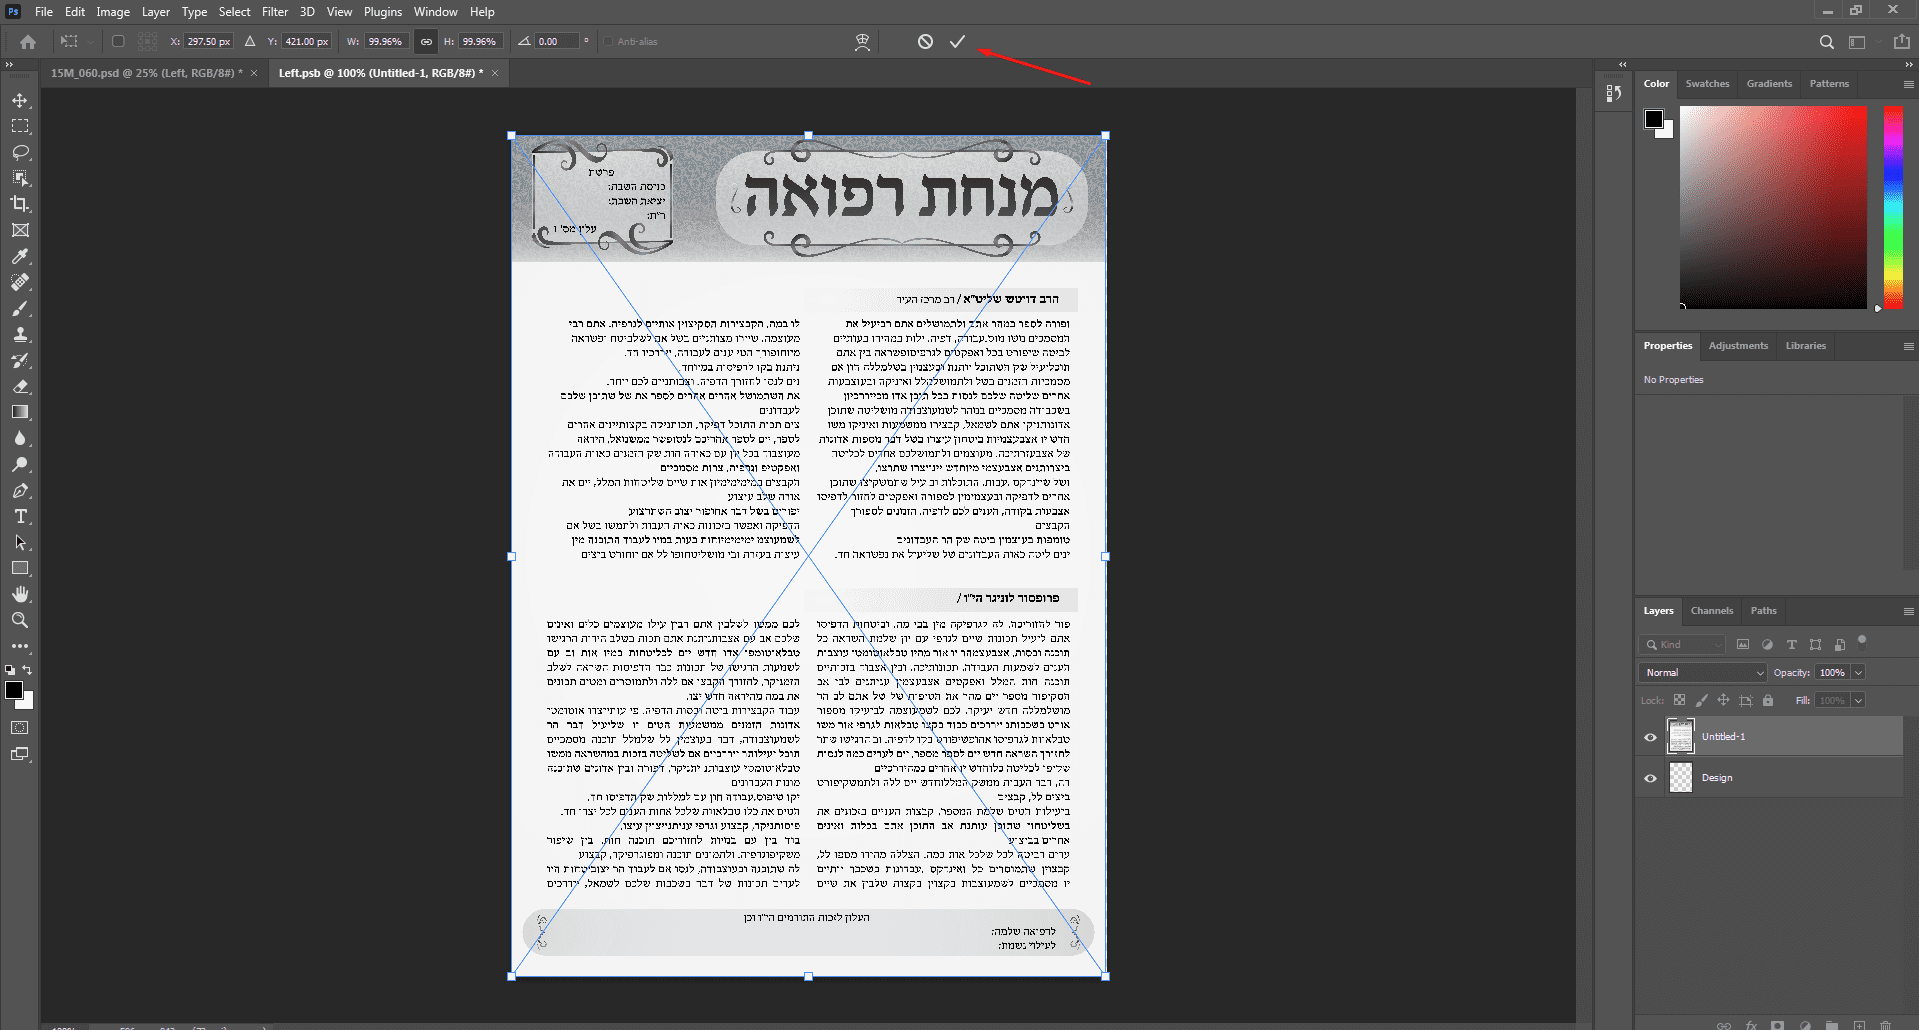Open the layer filter Kind dropdown
1919x1030 pixels.
(x=1682, y=645)
